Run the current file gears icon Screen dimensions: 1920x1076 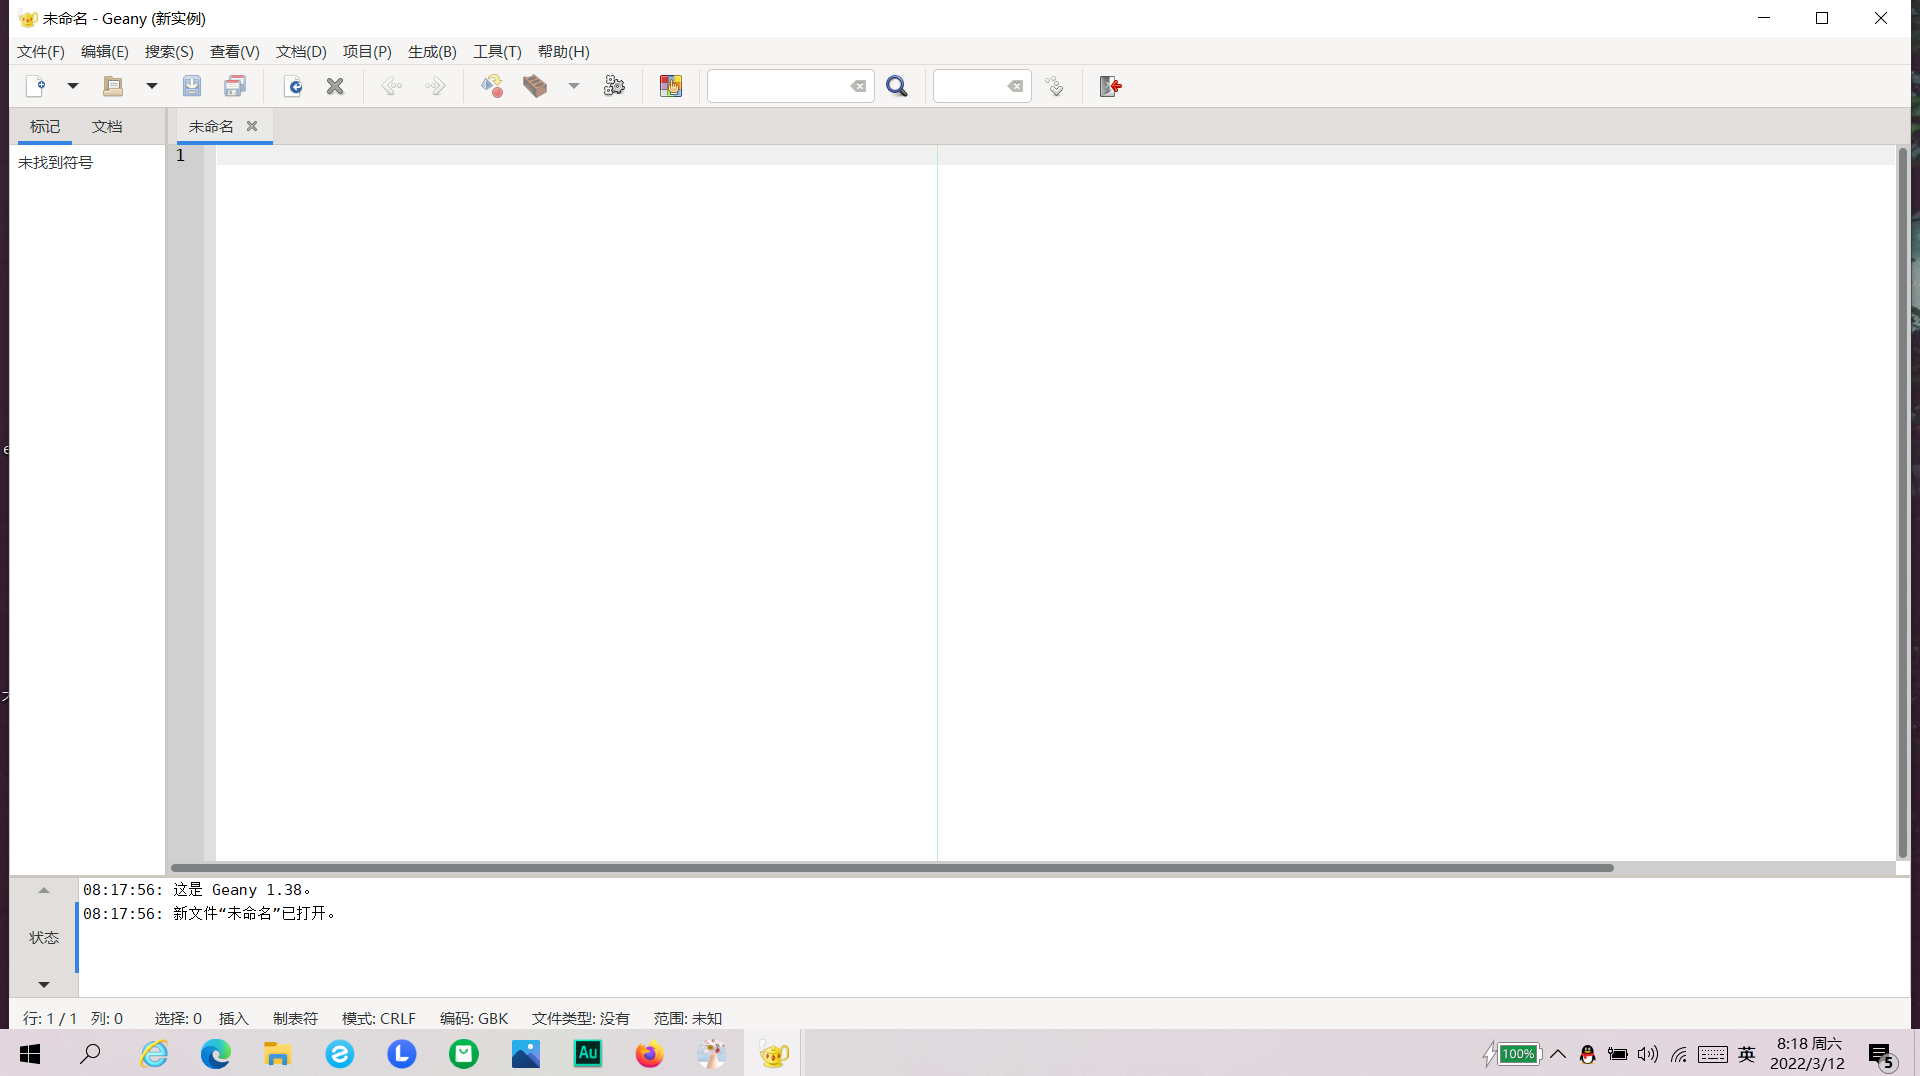pos(614,86)
